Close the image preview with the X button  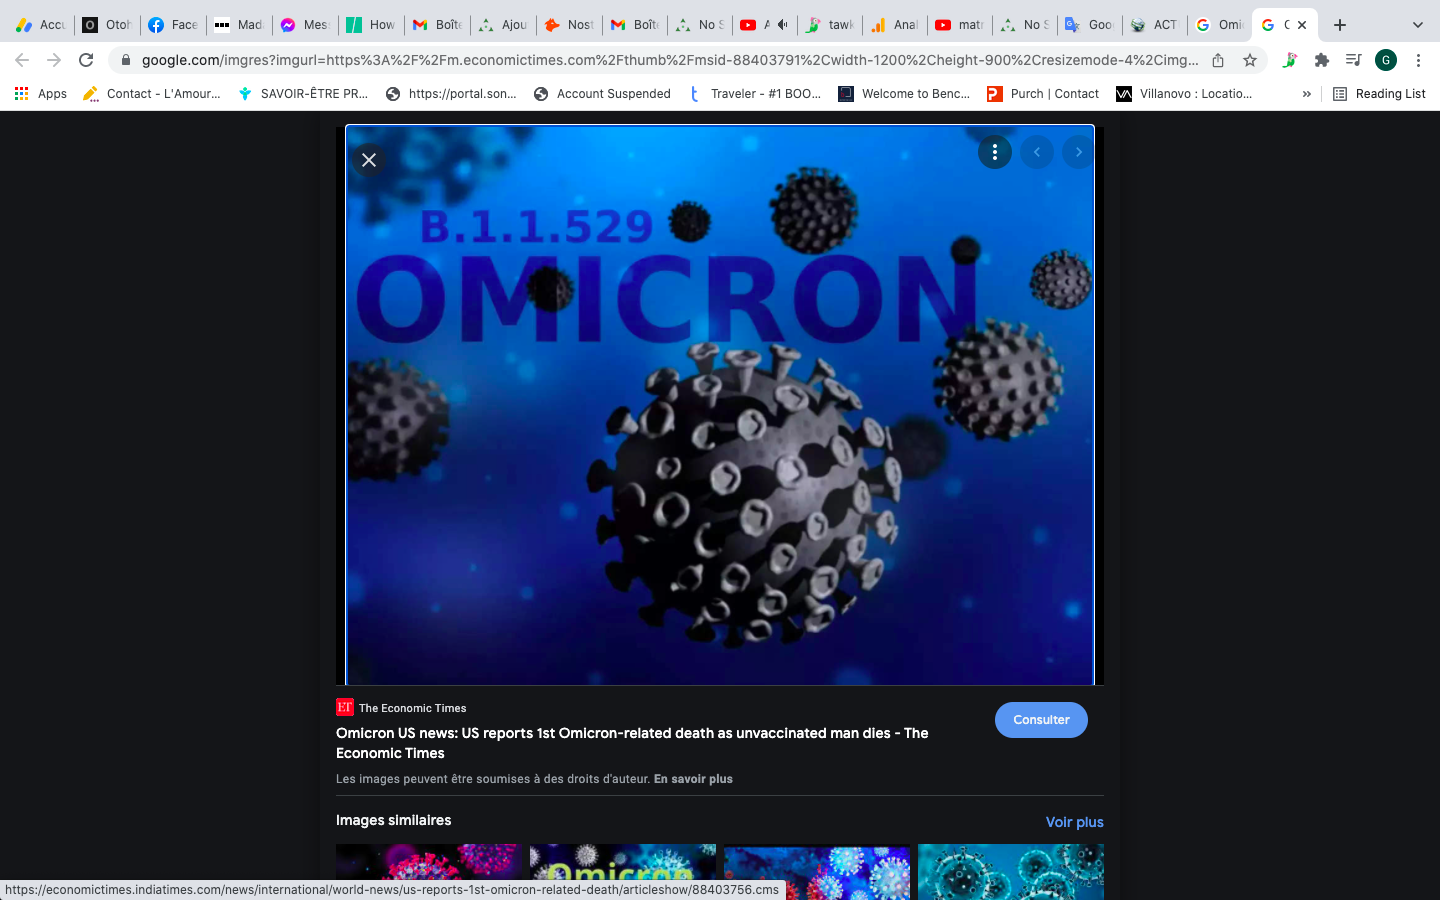[369, 160]
